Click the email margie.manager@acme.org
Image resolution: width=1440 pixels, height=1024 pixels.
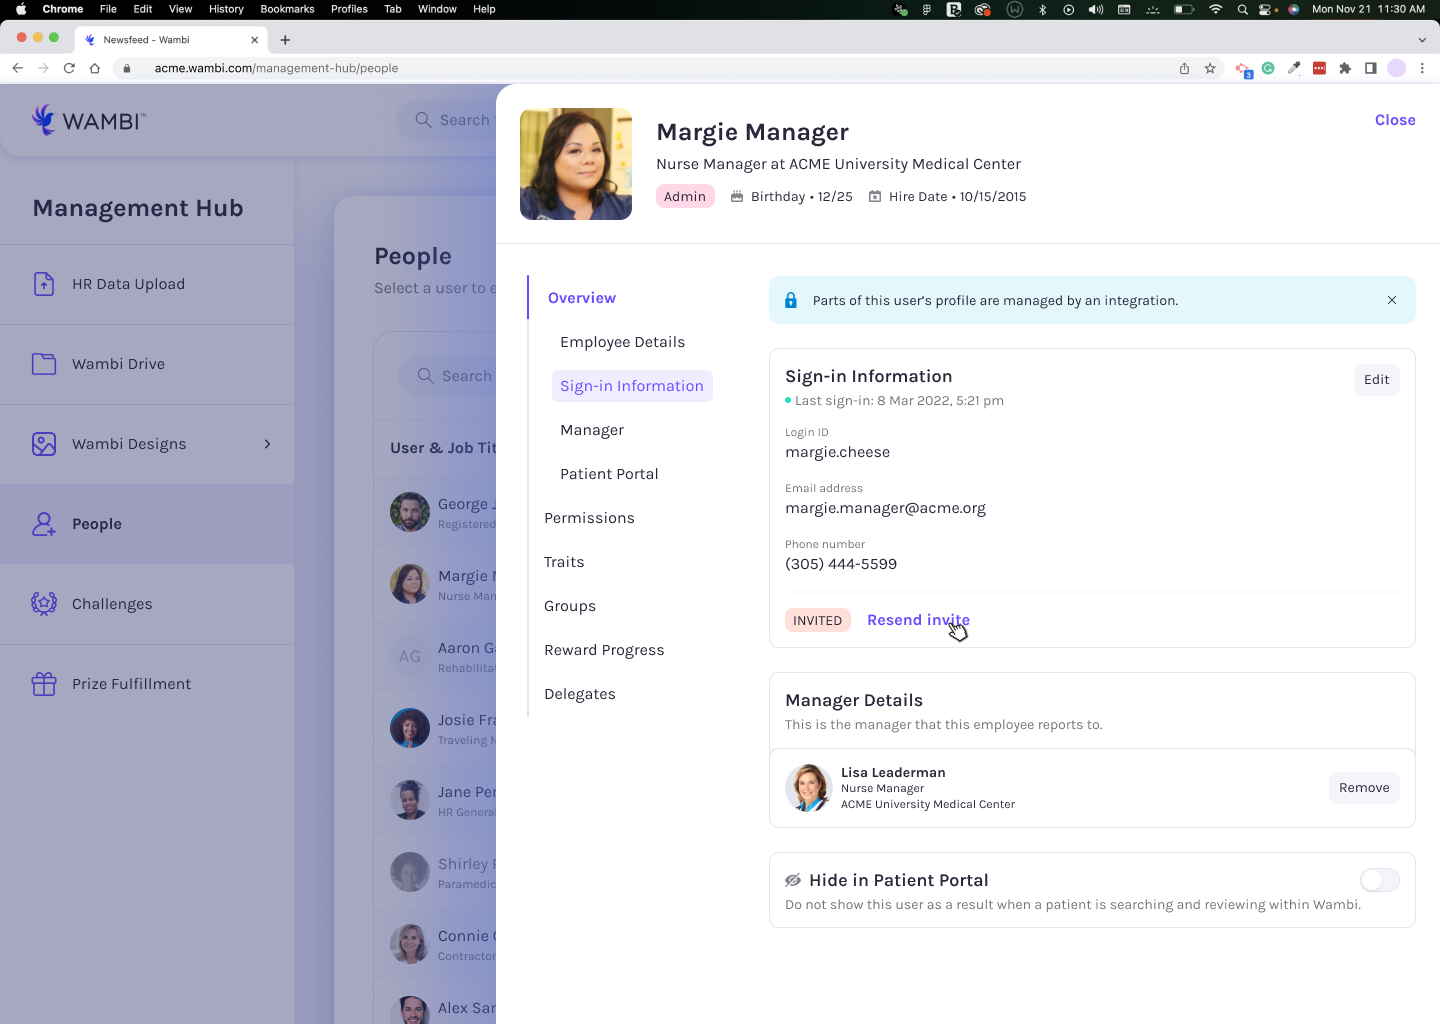(885, 508)
